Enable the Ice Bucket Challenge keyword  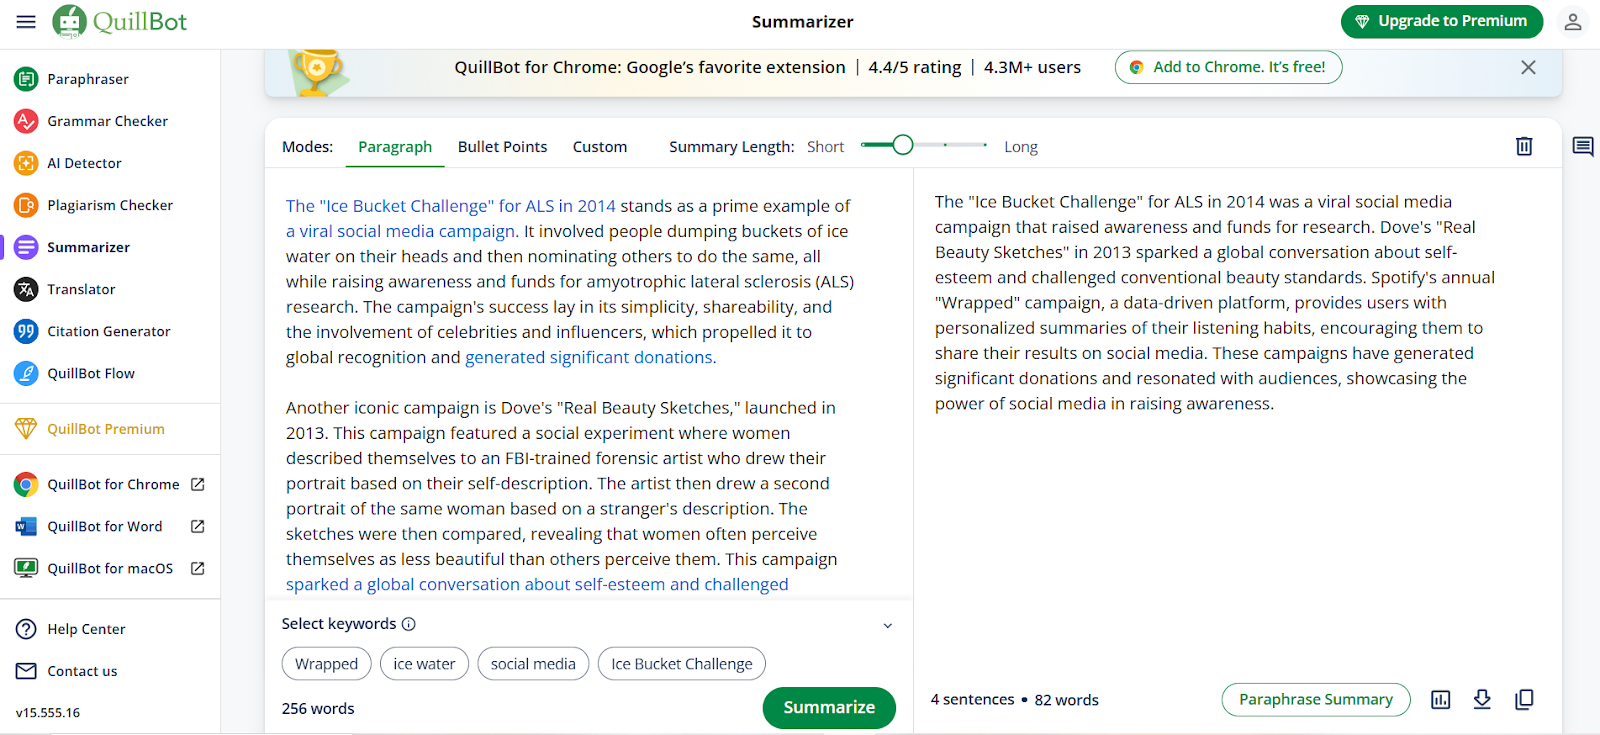point(681,663)
